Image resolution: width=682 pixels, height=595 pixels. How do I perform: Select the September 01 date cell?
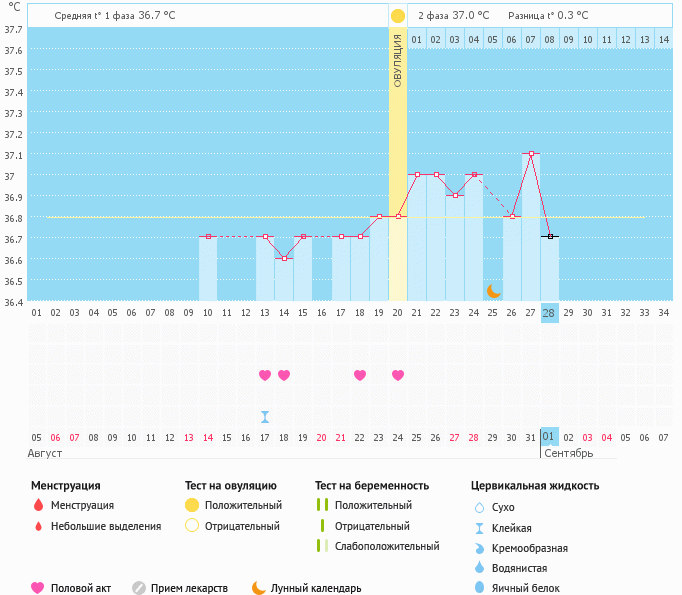click(x=549, y=437)
